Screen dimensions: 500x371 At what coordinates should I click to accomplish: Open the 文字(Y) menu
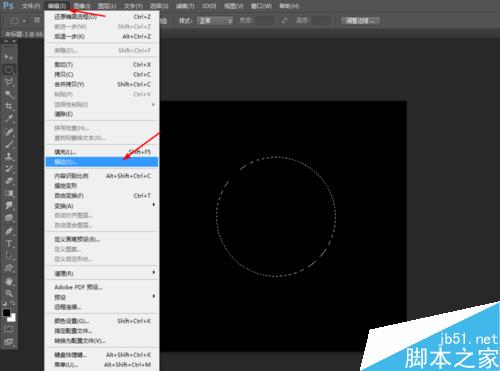pyautogui.click(x=133, y=6)
